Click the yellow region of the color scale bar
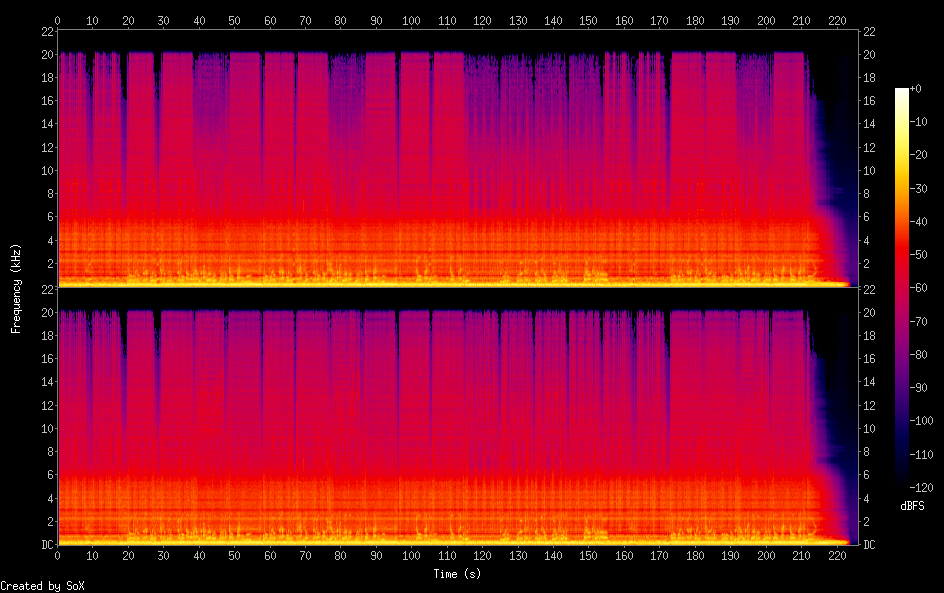This screenshot has height=593, width=944. pos(902,170)
